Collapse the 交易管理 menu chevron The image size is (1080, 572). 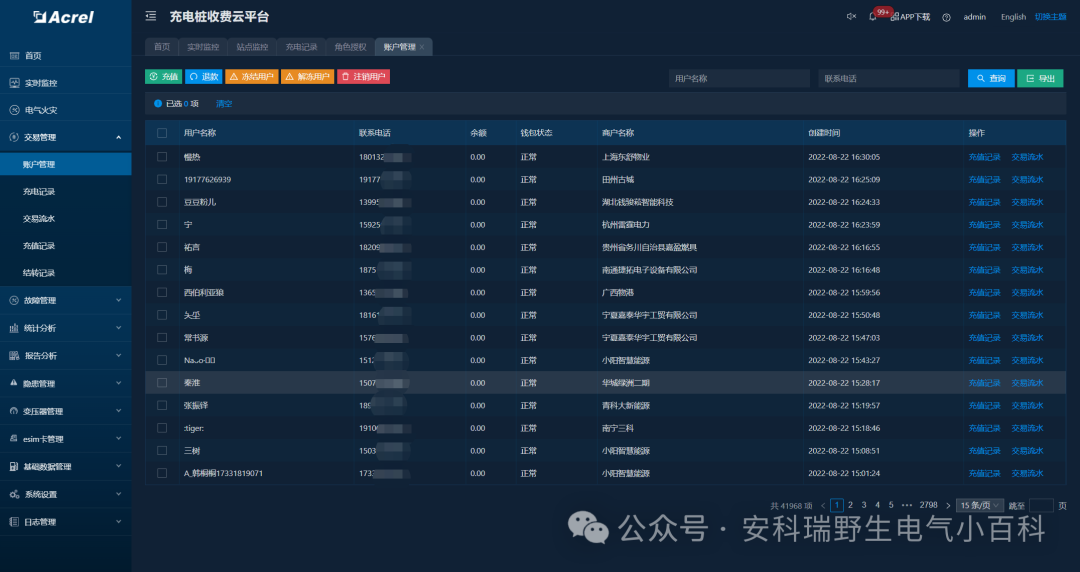118,137
